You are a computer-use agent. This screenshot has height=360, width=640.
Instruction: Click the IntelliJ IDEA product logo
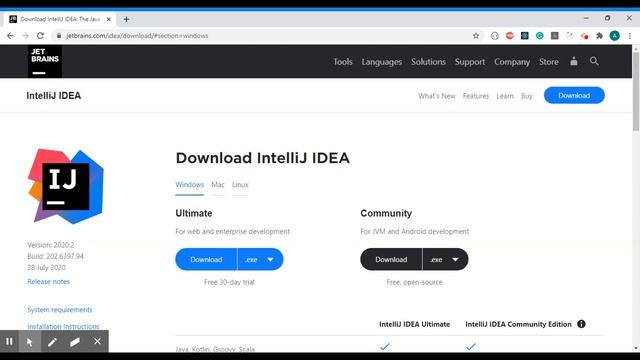click(66, 186)
